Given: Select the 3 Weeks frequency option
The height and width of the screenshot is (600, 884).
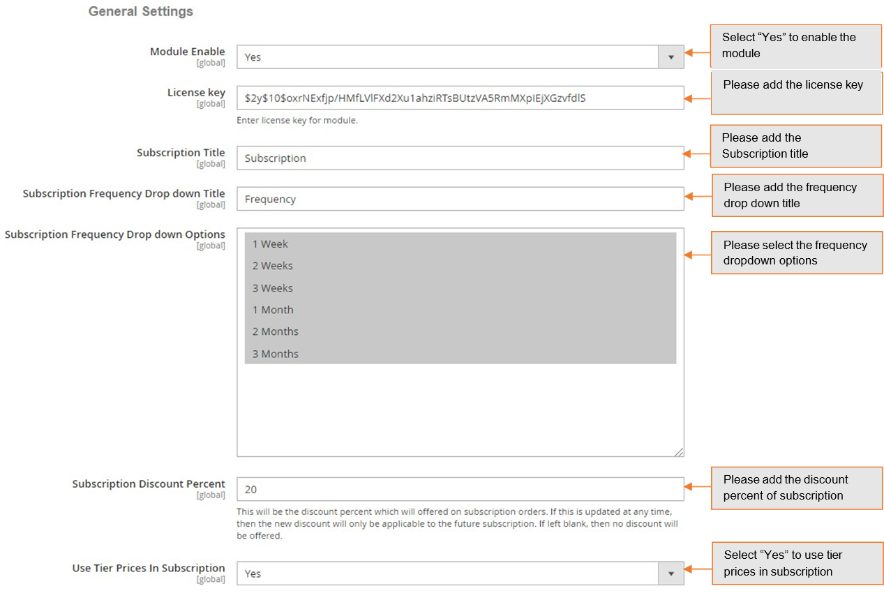Looking at the screenshot, I should pos(460,288).
